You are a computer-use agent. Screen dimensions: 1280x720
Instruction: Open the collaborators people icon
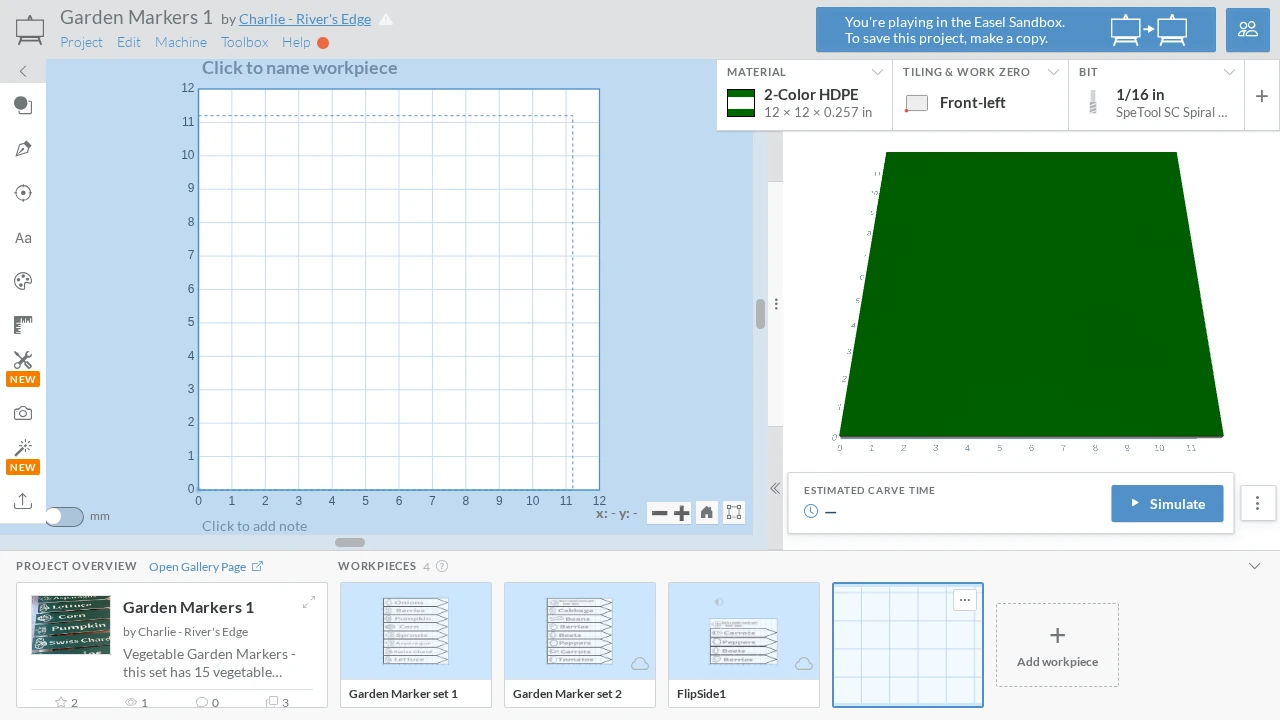point(1248,29)
